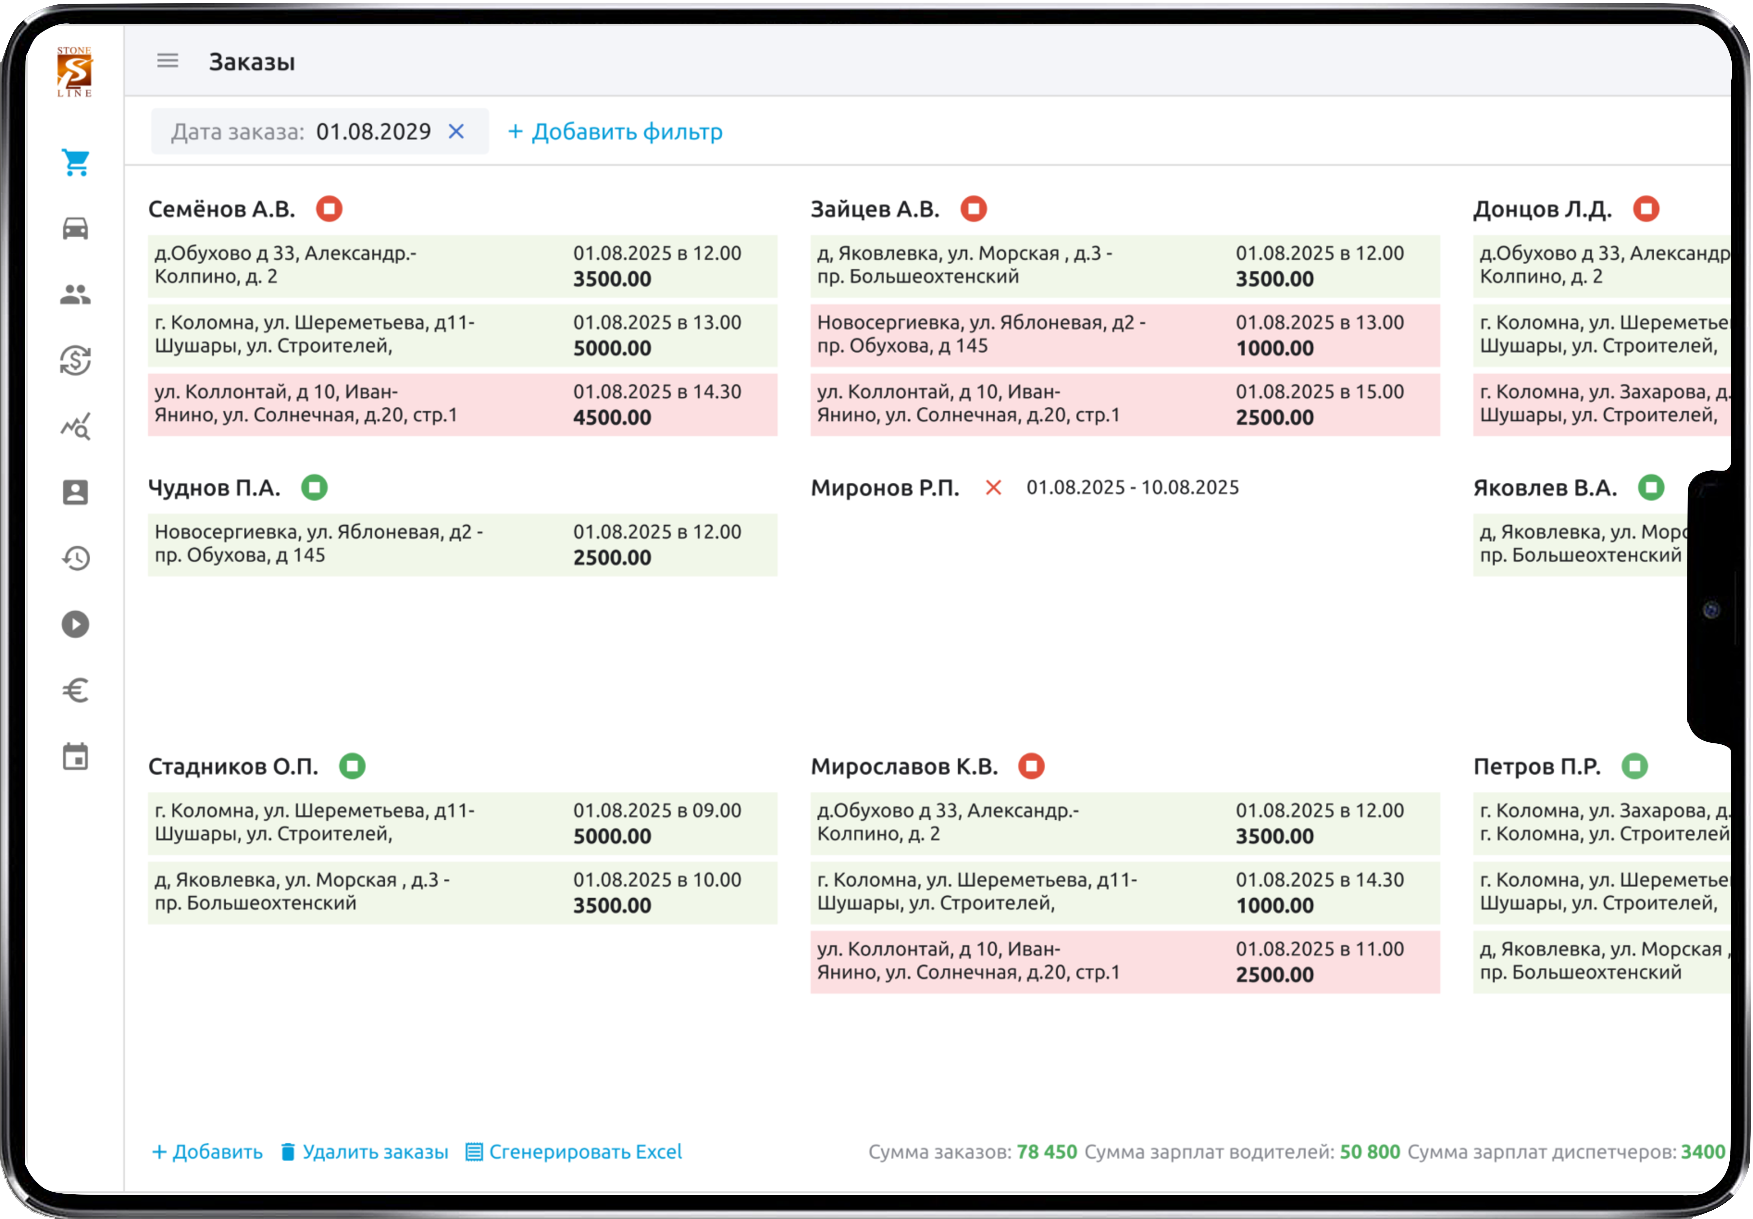Open the shopping cart orders section
Viewport: 1753px width, 1219px height.
pyautogui.click(x=76, y=162)
